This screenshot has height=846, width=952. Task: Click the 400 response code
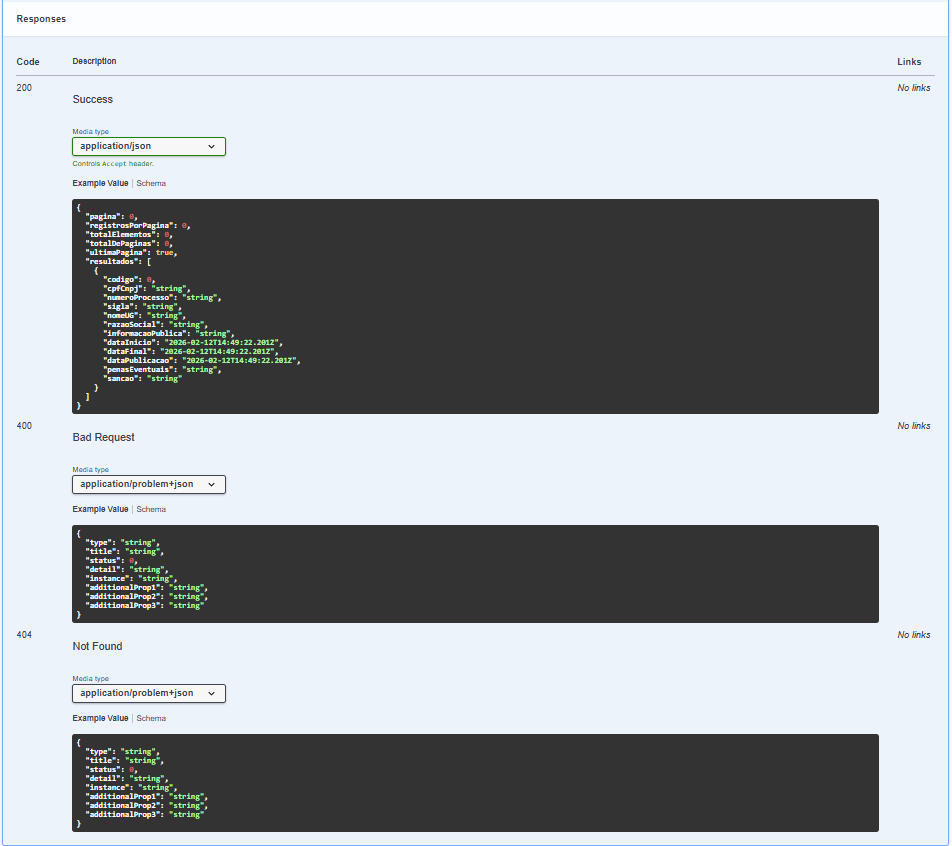click(24, 426)
